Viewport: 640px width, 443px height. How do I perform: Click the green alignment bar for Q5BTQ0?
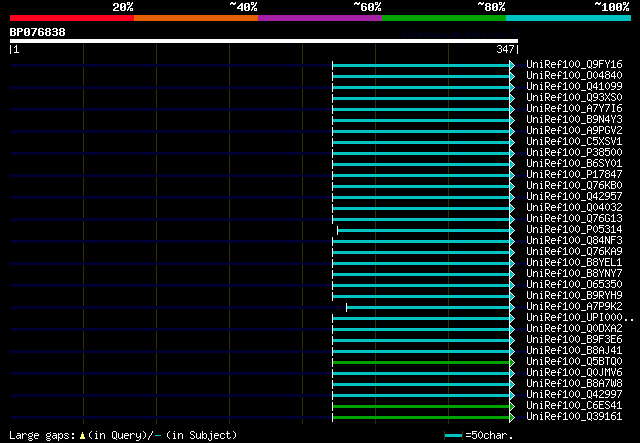click(421, 363)
